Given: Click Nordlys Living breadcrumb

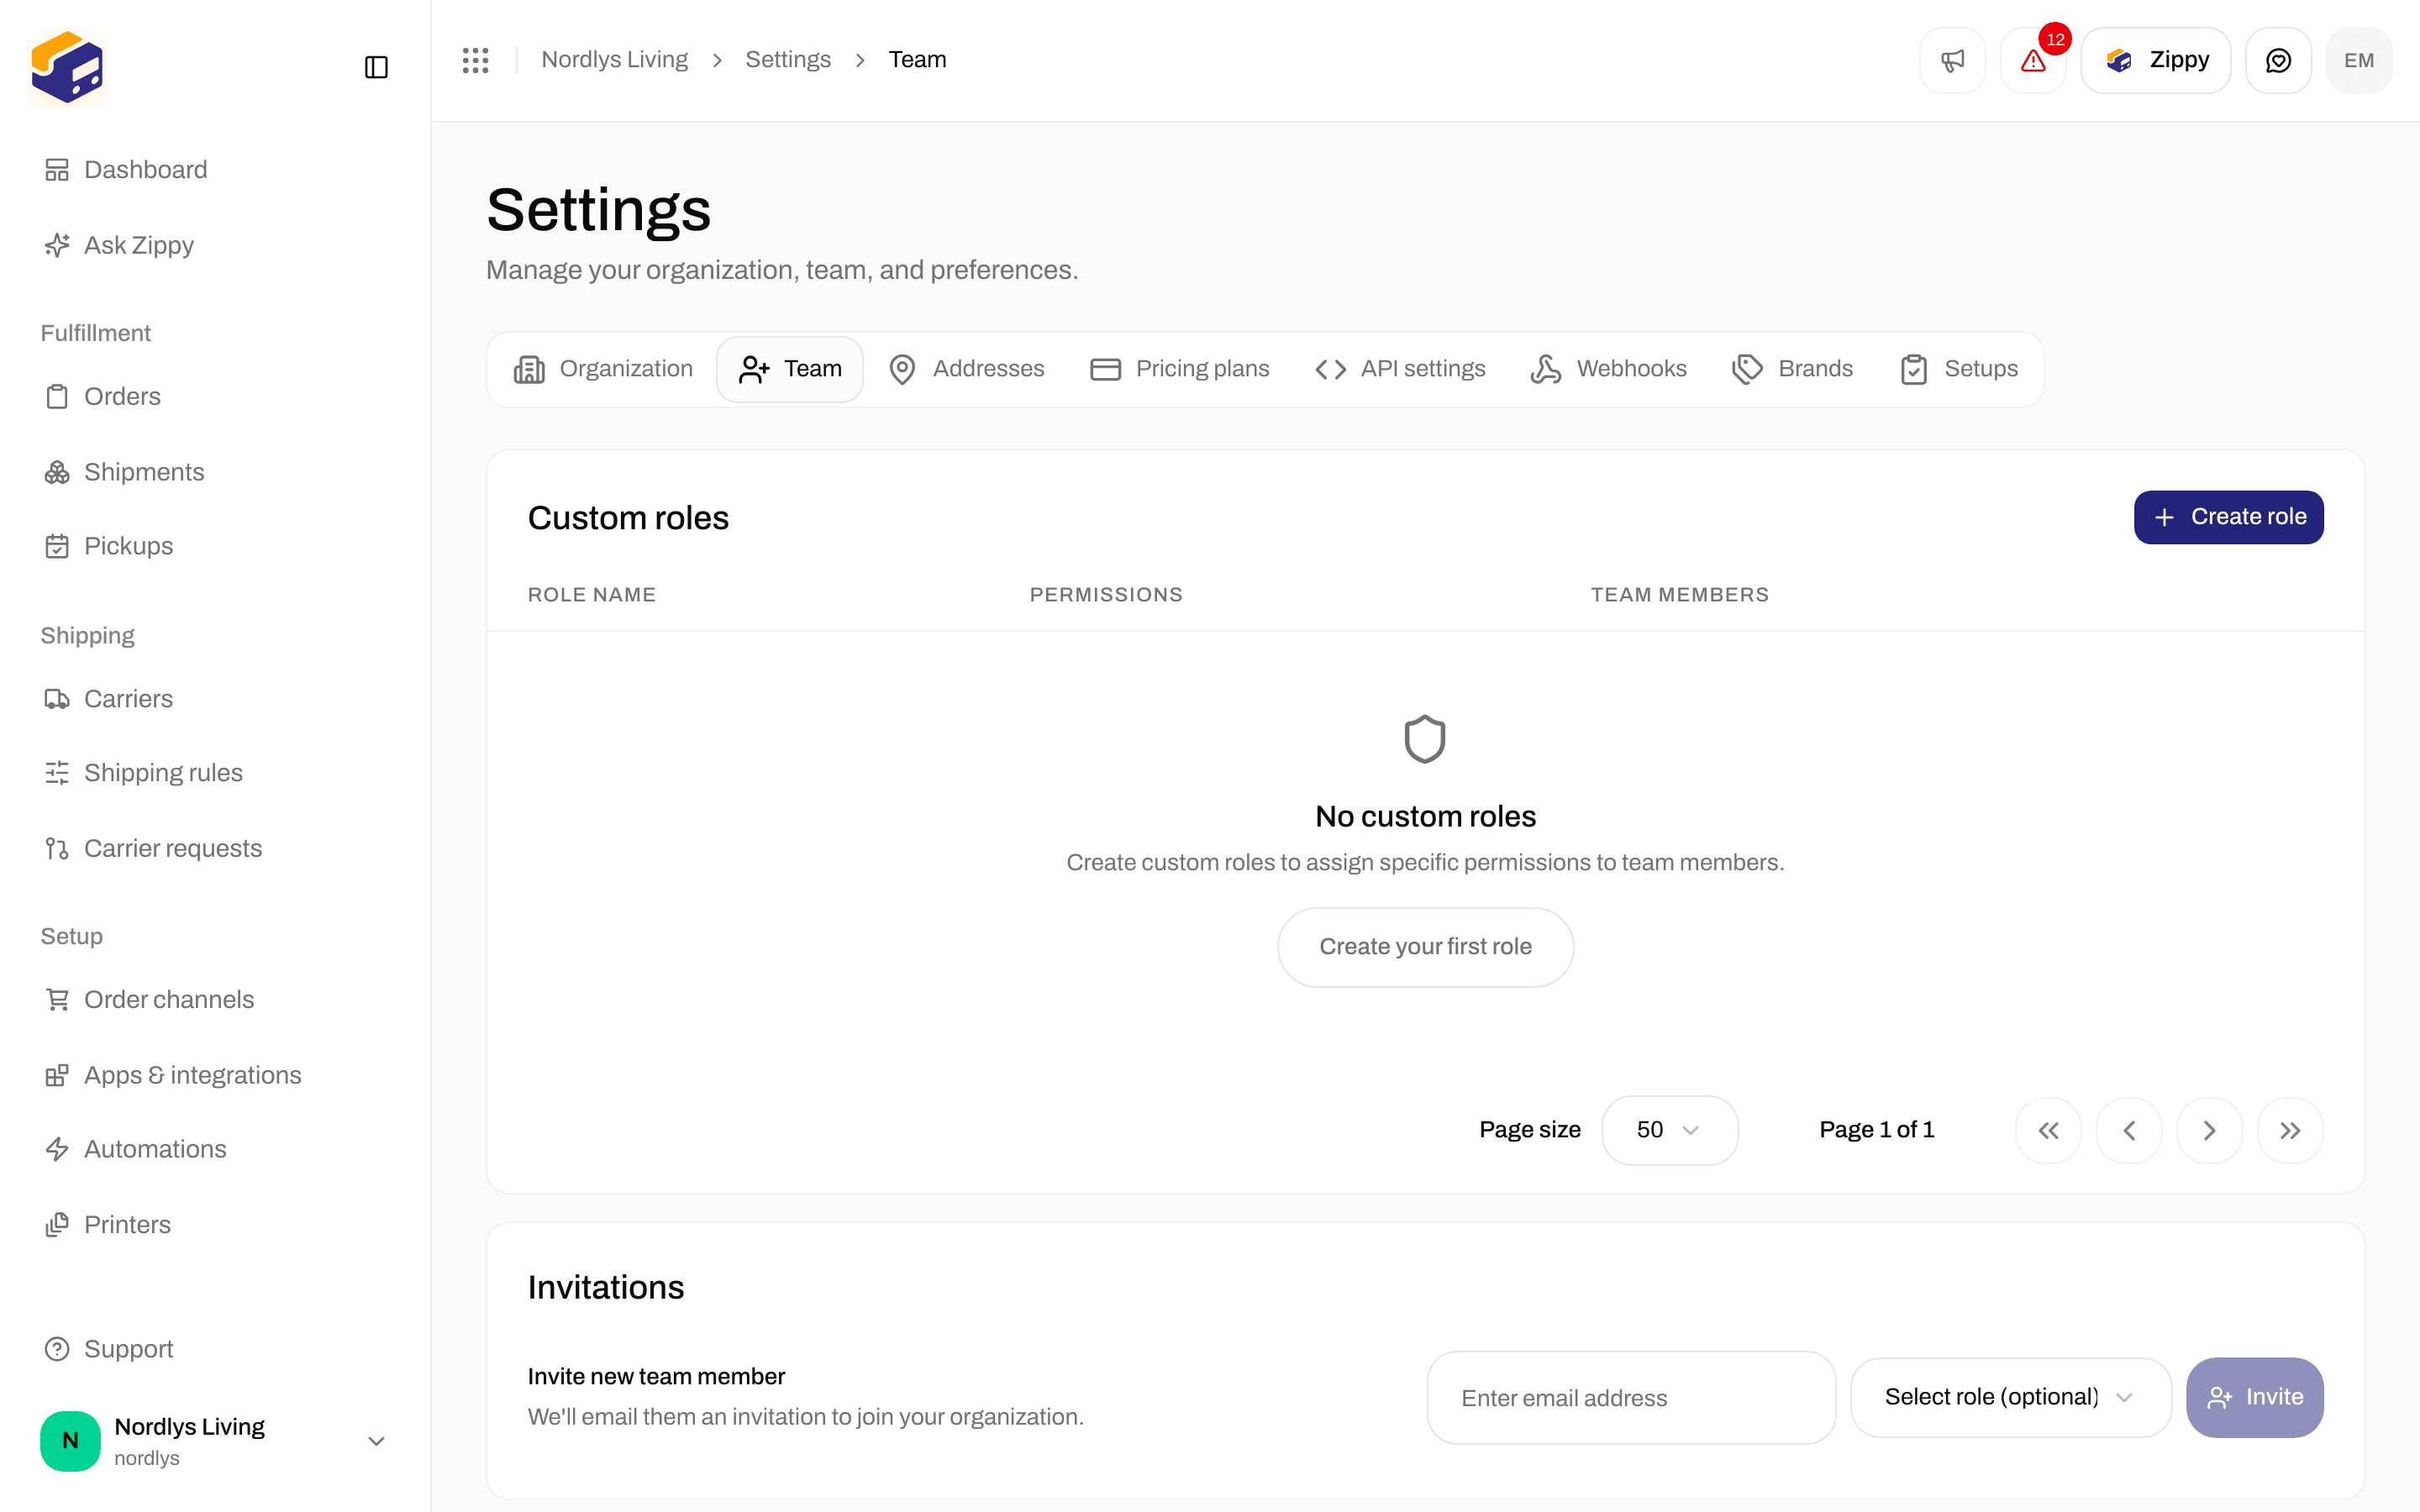Looking at the screenshot, I should tap(614, 60).
